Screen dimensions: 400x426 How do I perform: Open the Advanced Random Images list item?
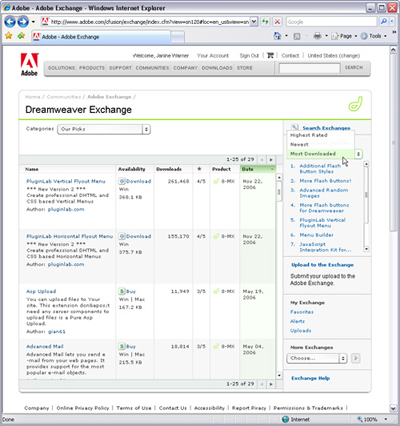pos(324,193)
